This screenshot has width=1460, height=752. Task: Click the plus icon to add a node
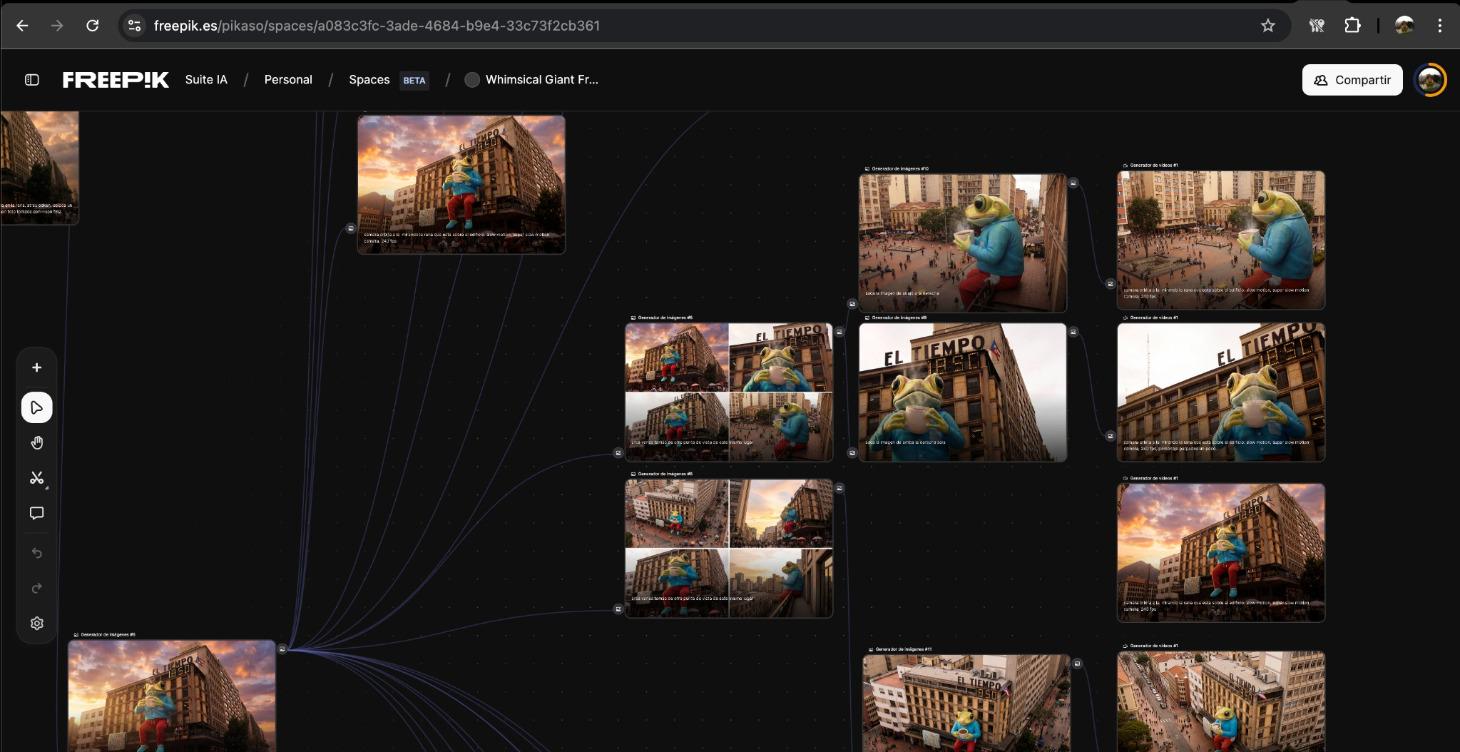tap(37, 368)
